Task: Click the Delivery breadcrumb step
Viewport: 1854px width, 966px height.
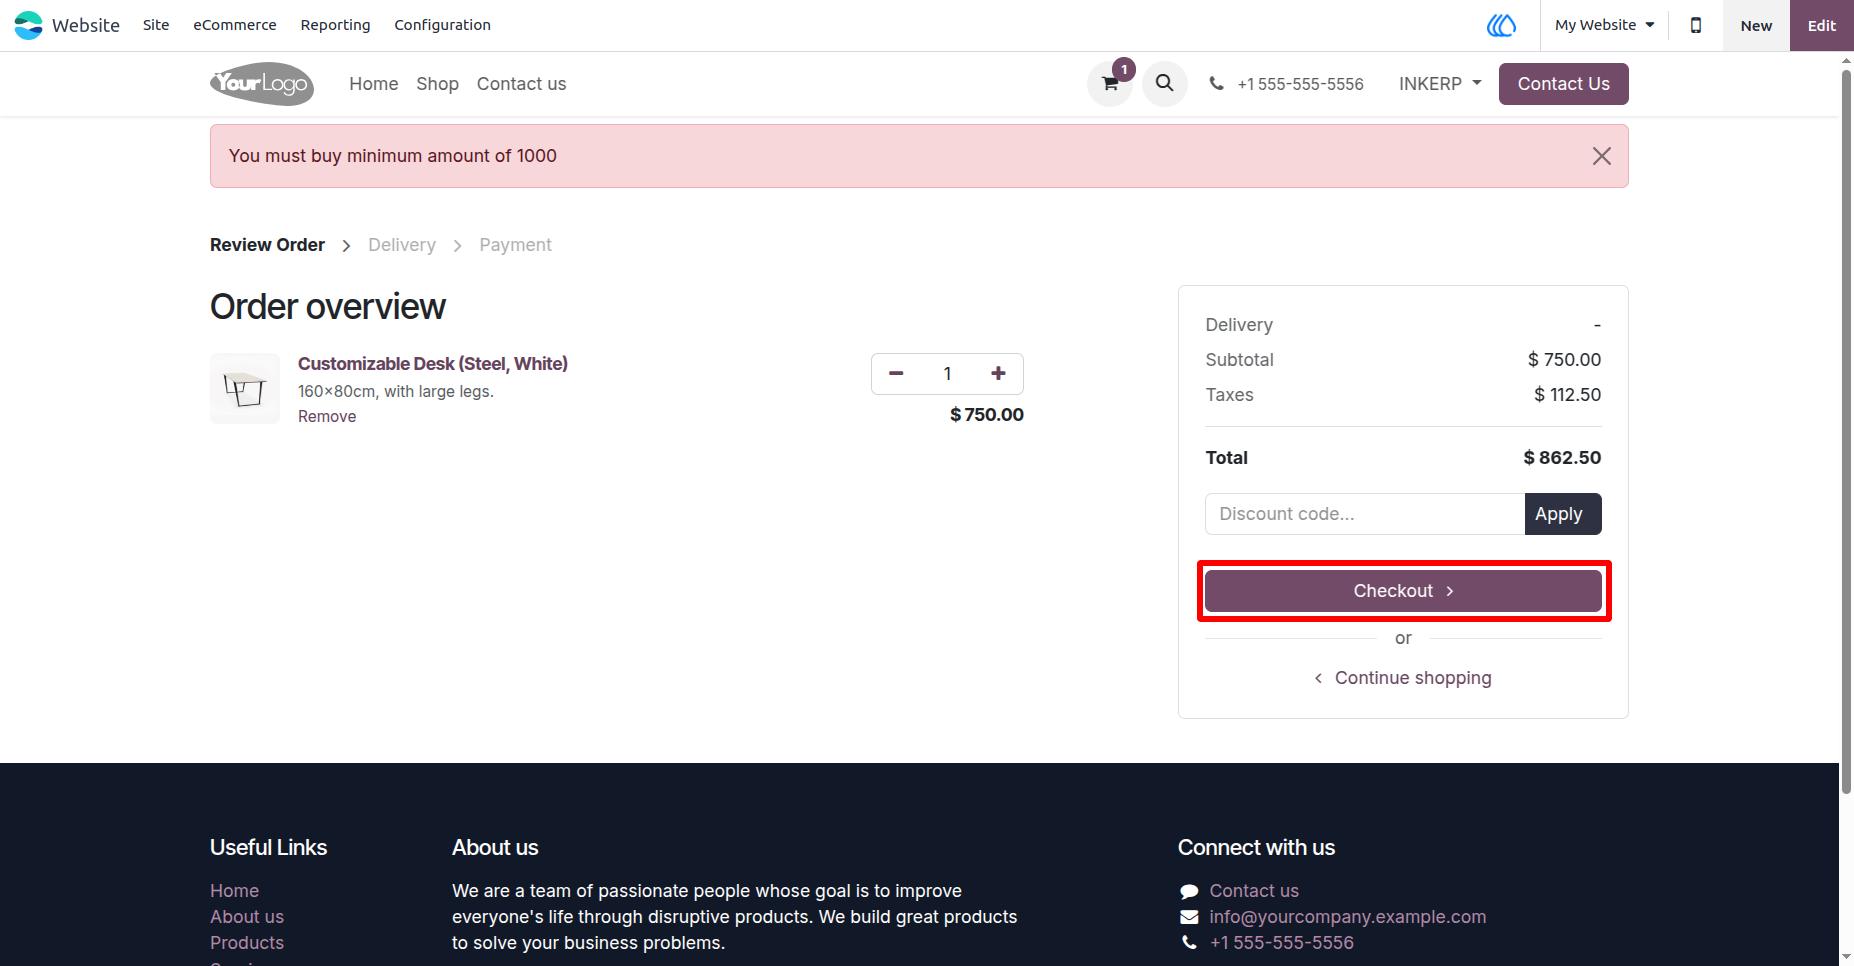Action: coord(402,245)
